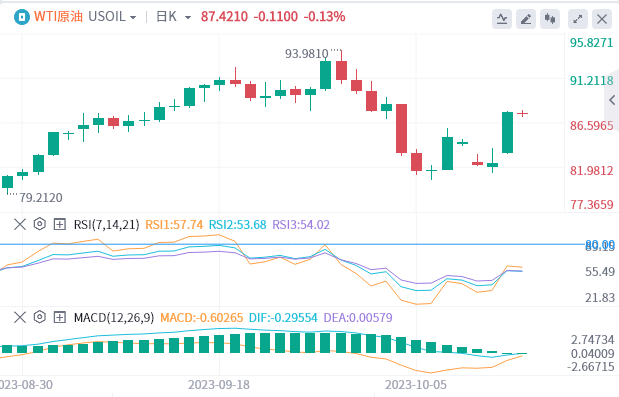Image resolution: width=619 pixels, height=397 pixels.
Task: Switch chart type with candlestick icon
Action: pos(550,19)
